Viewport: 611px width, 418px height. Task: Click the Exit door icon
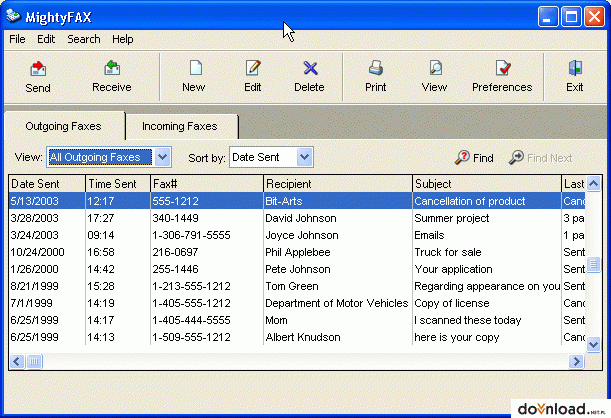click(575, 68)
